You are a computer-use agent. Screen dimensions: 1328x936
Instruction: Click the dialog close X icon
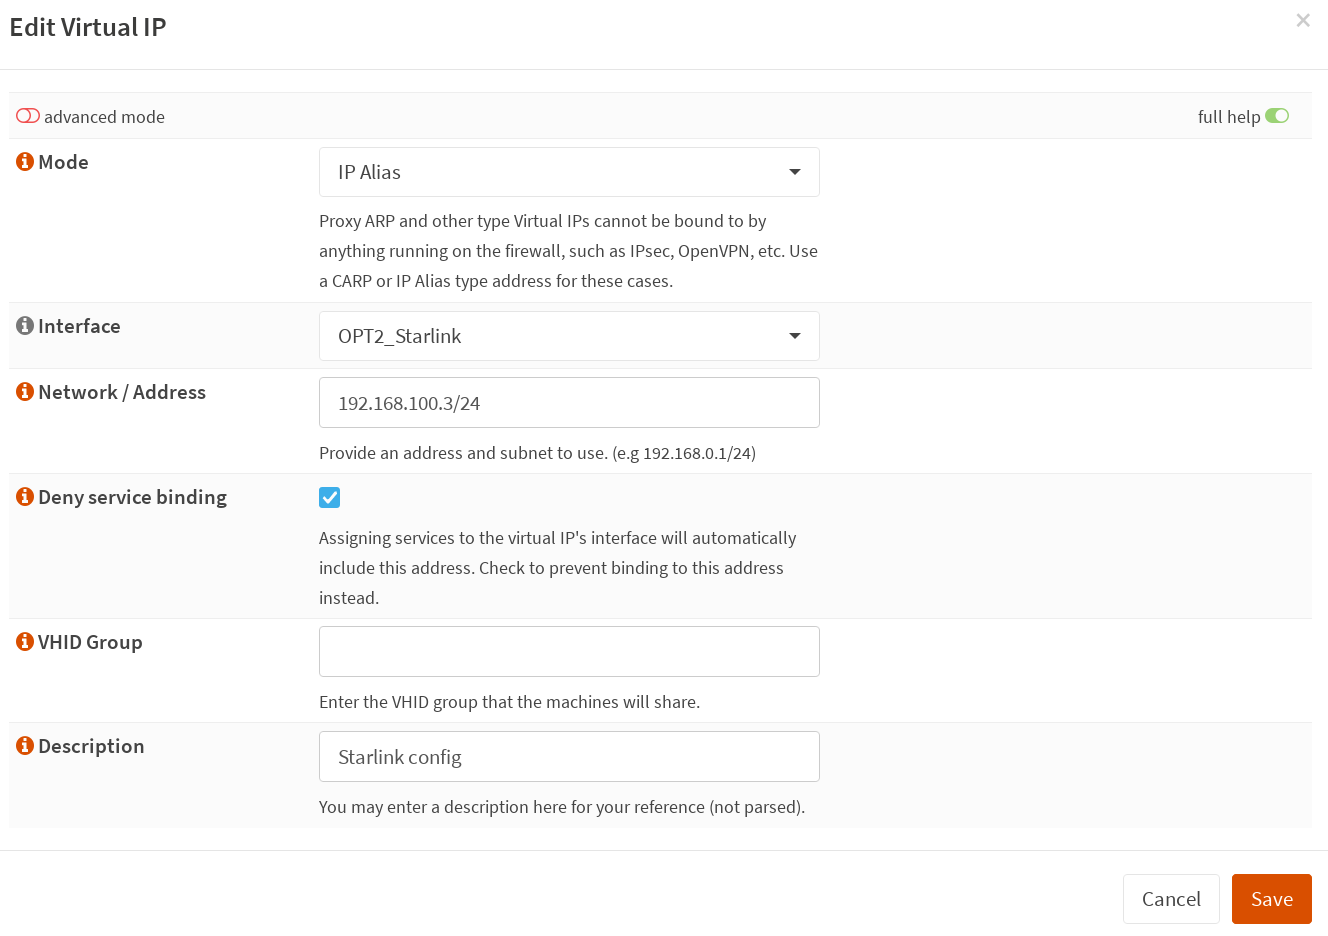(1303, 20)
